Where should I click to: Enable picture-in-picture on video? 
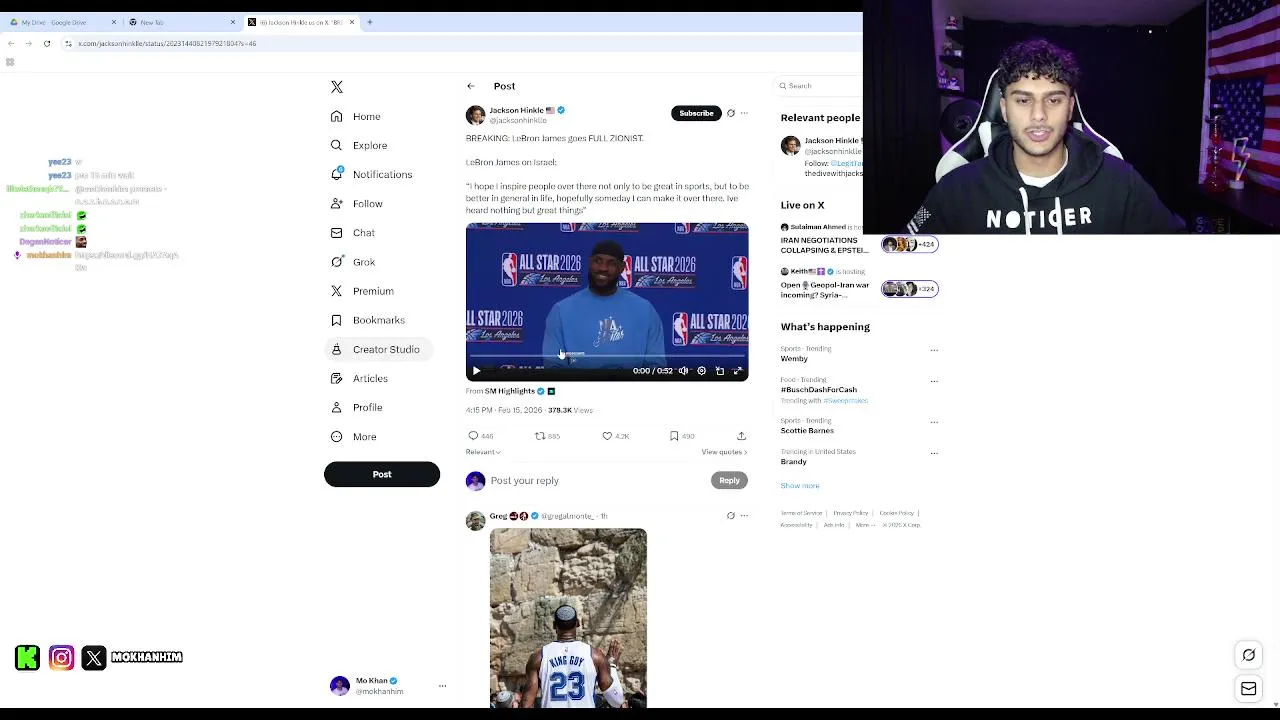click(720, 371)
